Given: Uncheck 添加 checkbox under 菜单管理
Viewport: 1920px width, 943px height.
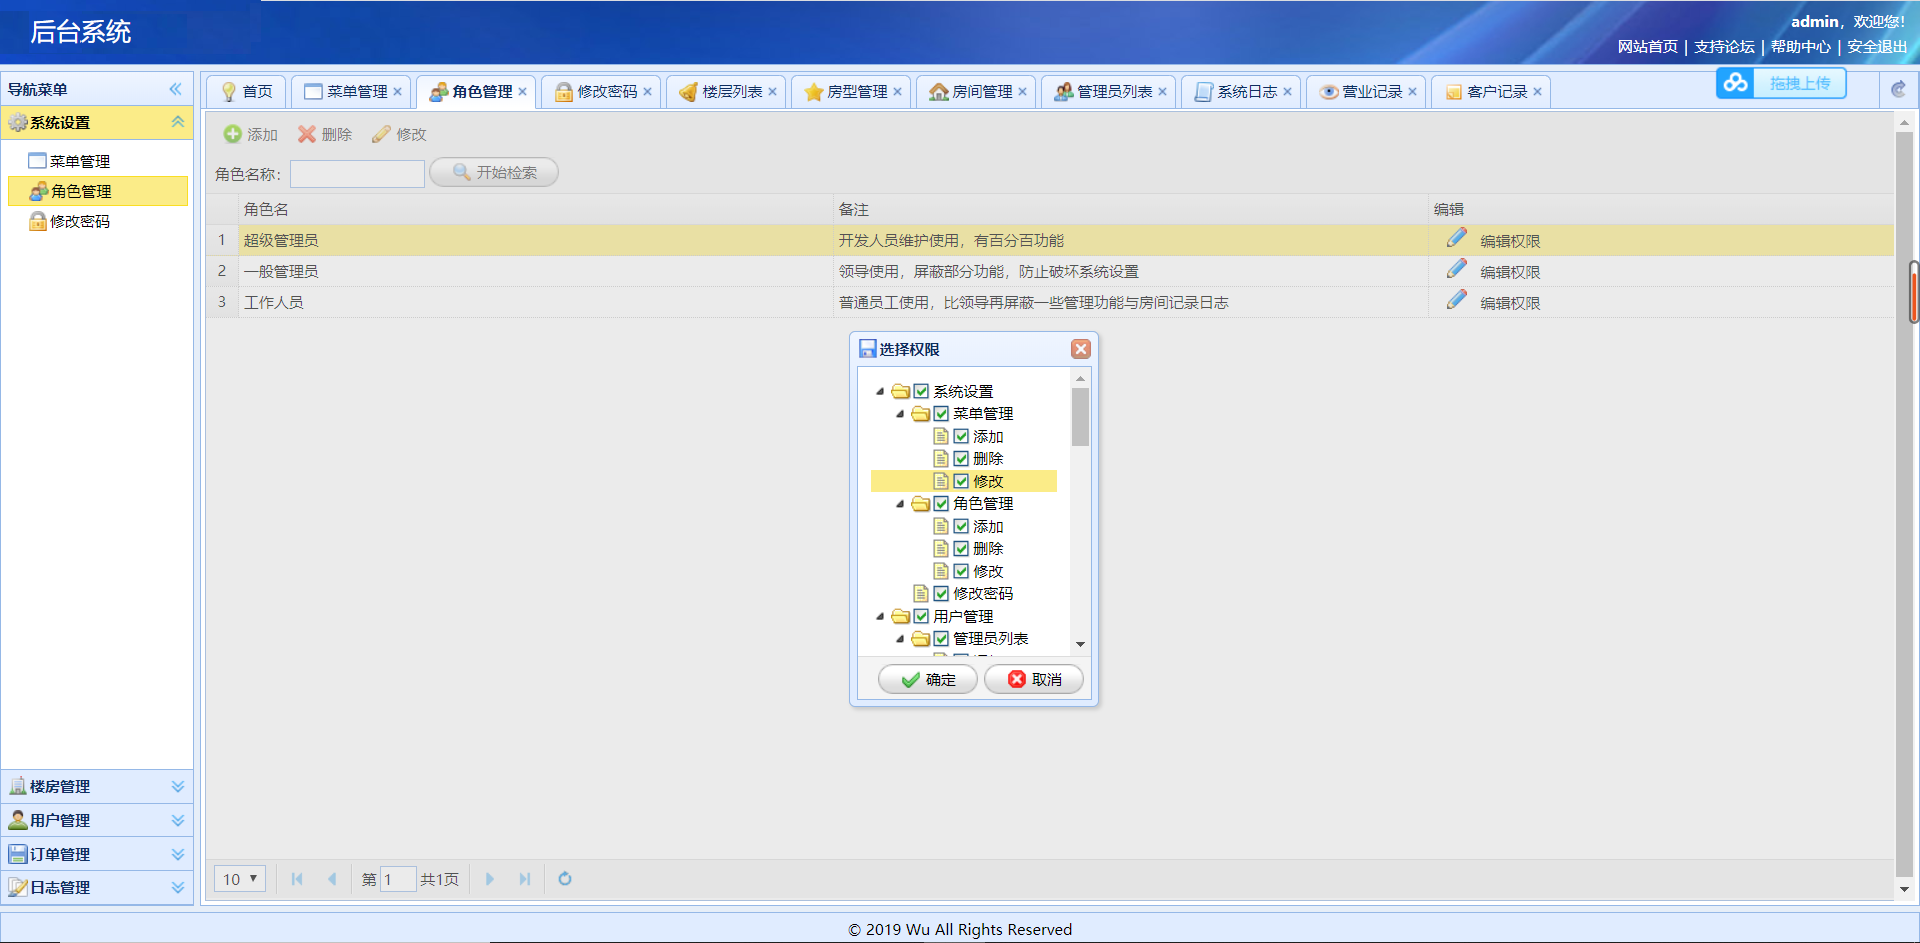Looking at the screenshot, I should pyautogui.click(x=961, y=436).
